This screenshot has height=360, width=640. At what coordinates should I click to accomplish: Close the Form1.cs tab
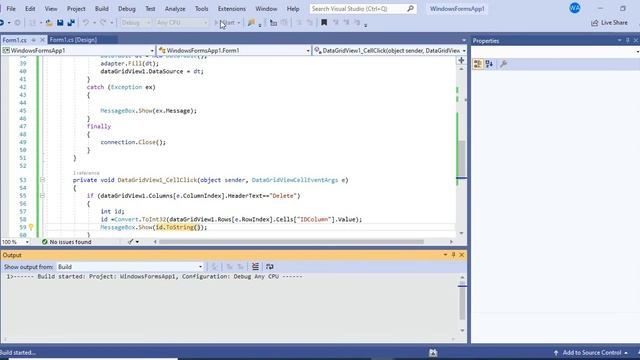pyautogui.click(x=42, y=40)
